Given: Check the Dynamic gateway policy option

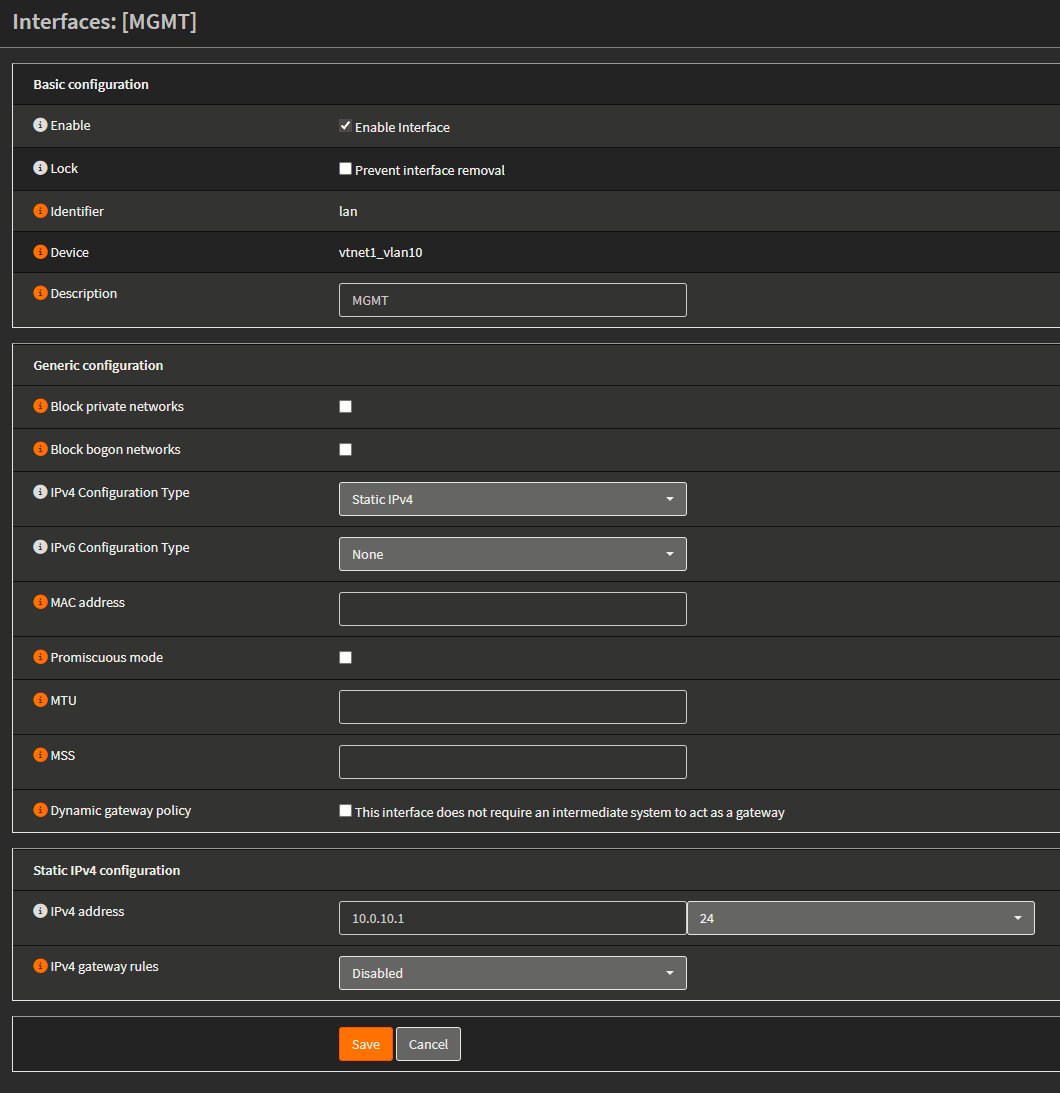Looking at the screenshot, I should (345, 811).
